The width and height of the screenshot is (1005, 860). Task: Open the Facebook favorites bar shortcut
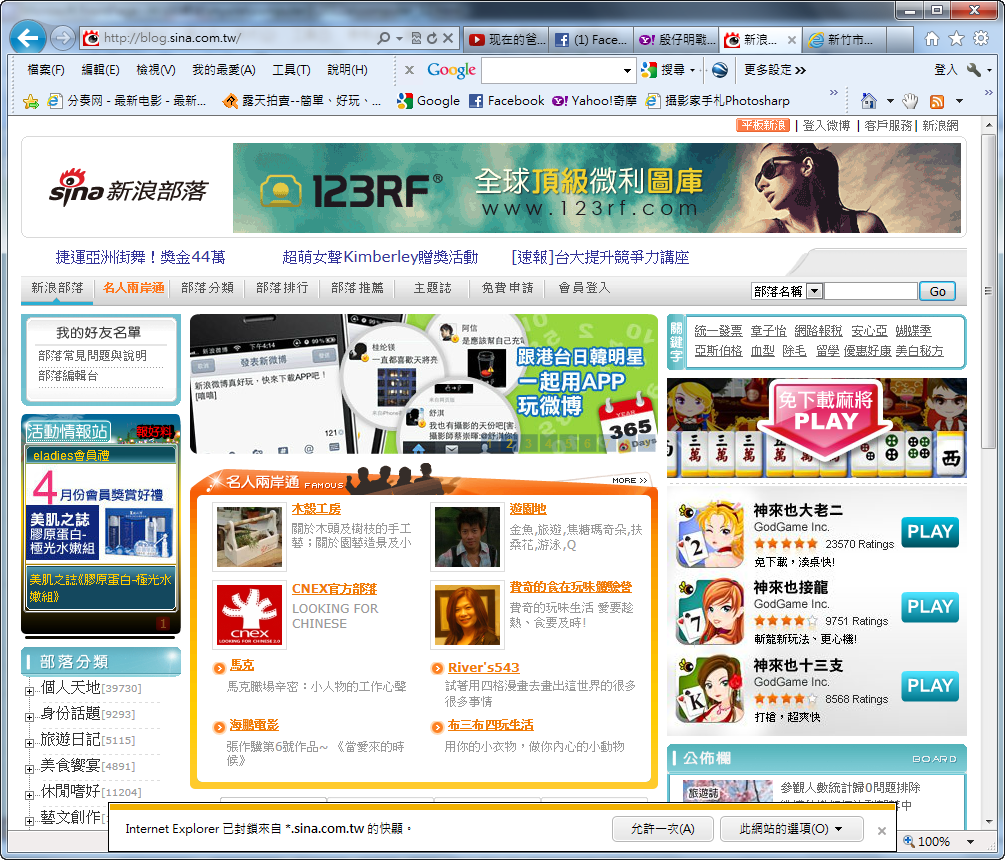coord(506,101)
